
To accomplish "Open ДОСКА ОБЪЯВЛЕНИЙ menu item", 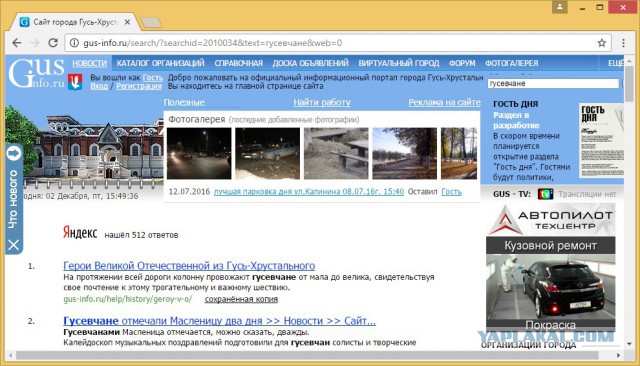I will (x=311, y=63).
